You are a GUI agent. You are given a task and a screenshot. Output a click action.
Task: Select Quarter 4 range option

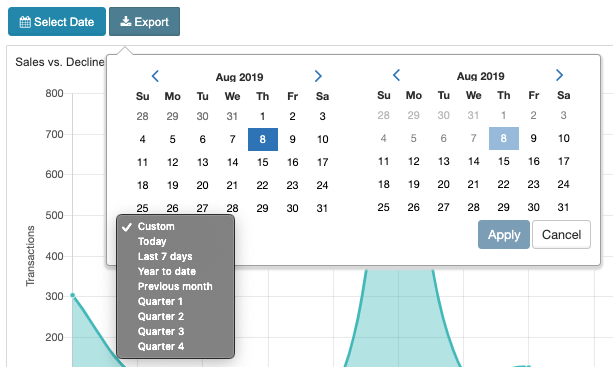click(176, 346)
